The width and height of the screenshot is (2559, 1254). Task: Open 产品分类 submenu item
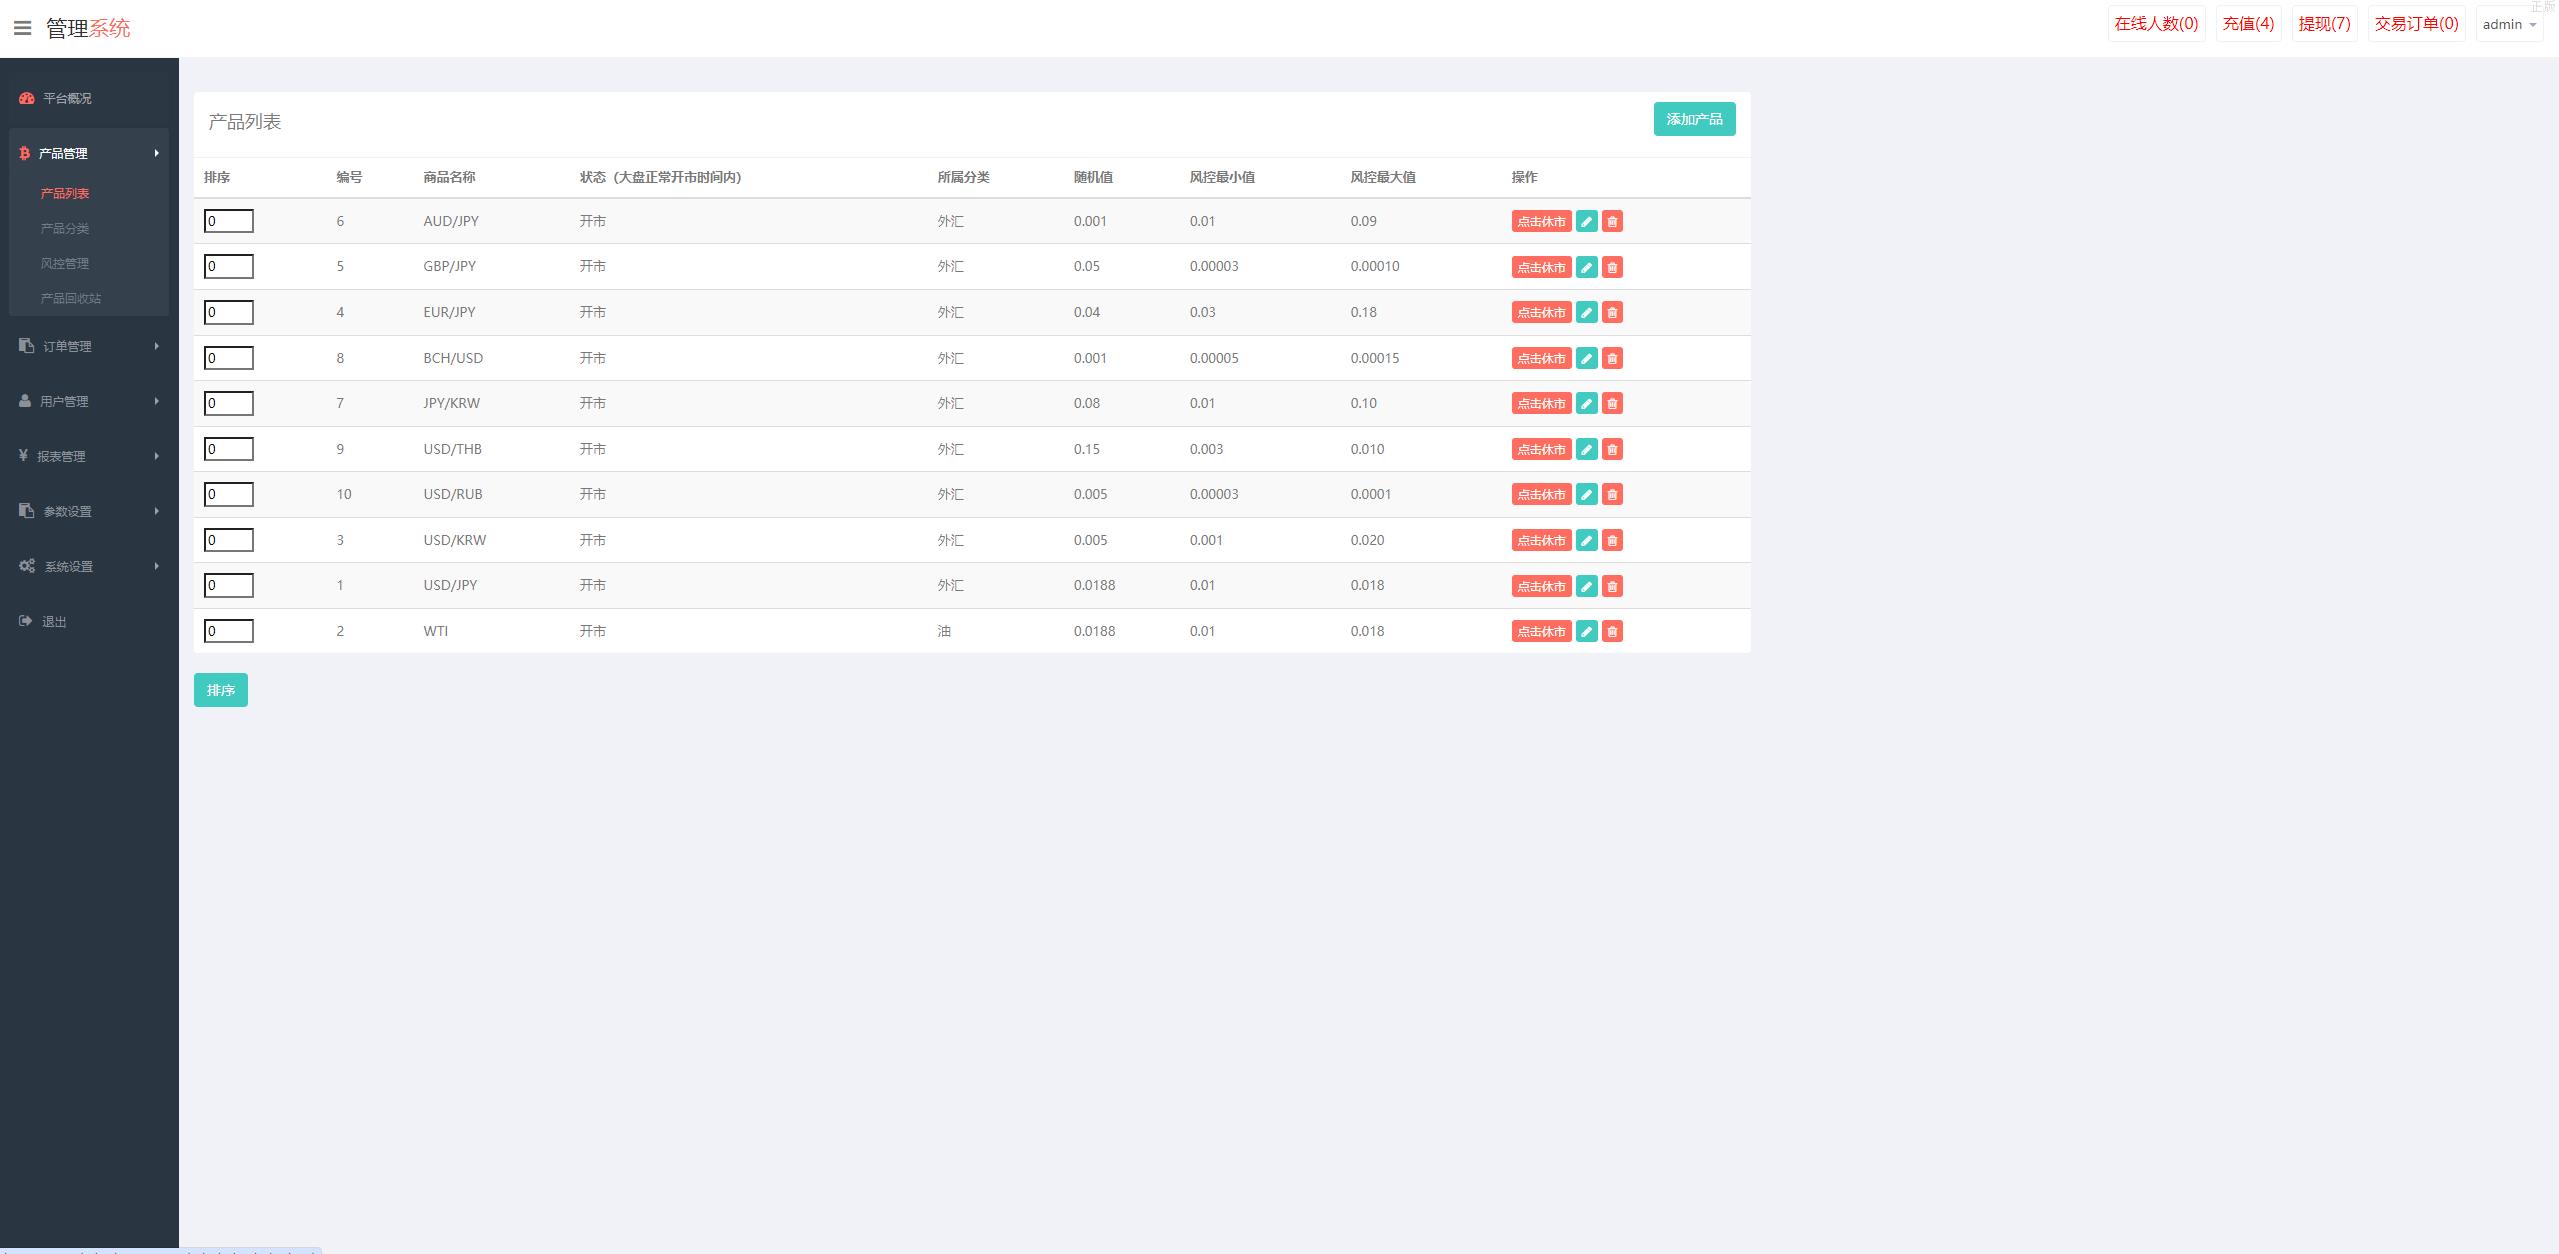[65, 228]
